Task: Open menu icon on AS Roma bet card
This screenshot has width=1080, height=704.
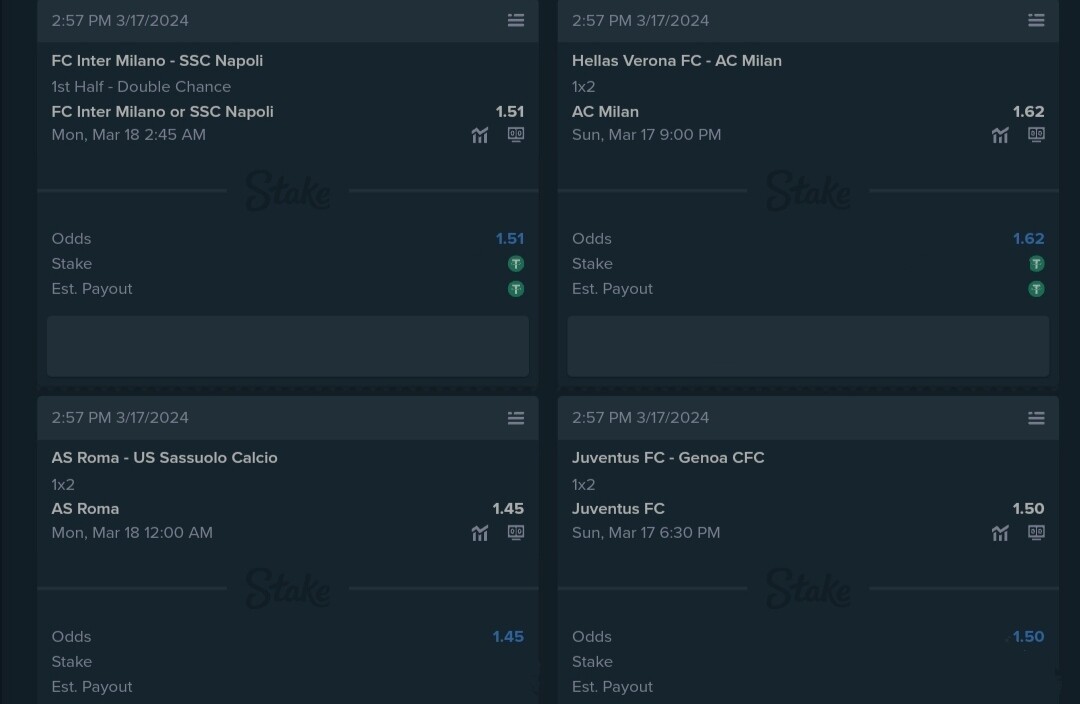Action: click(x=516, y=418)
